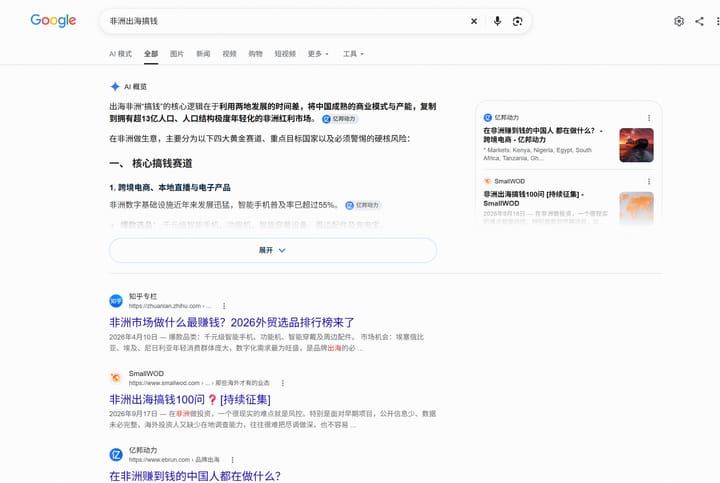Click the 知乎专栏 favicon in results

click(116, 301)
